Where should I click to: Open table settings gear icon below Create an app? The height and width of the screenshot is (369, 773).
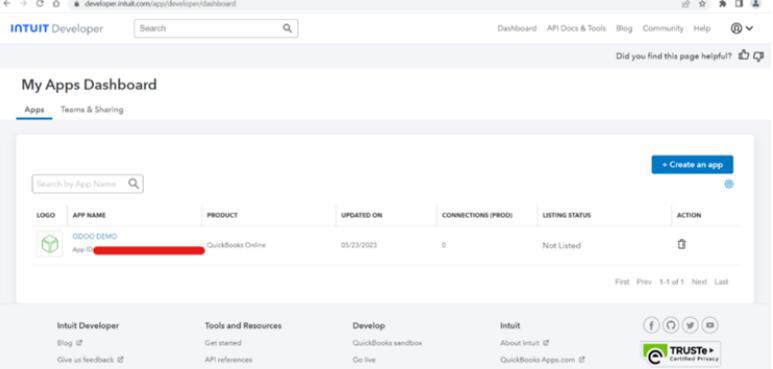[729, 184]
